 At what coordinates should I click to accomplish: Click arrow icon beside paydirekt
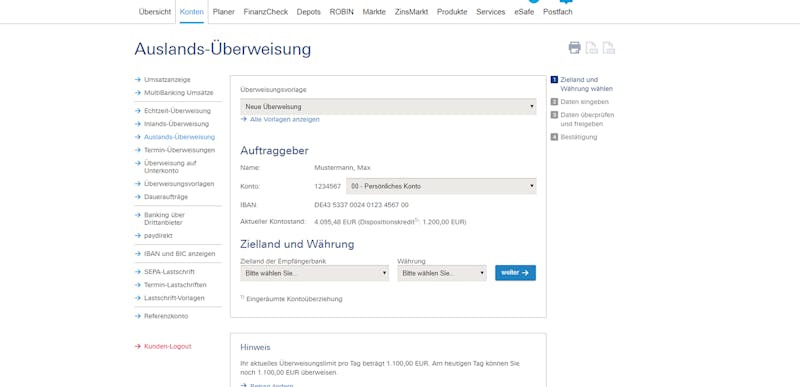tap(137, 236)
